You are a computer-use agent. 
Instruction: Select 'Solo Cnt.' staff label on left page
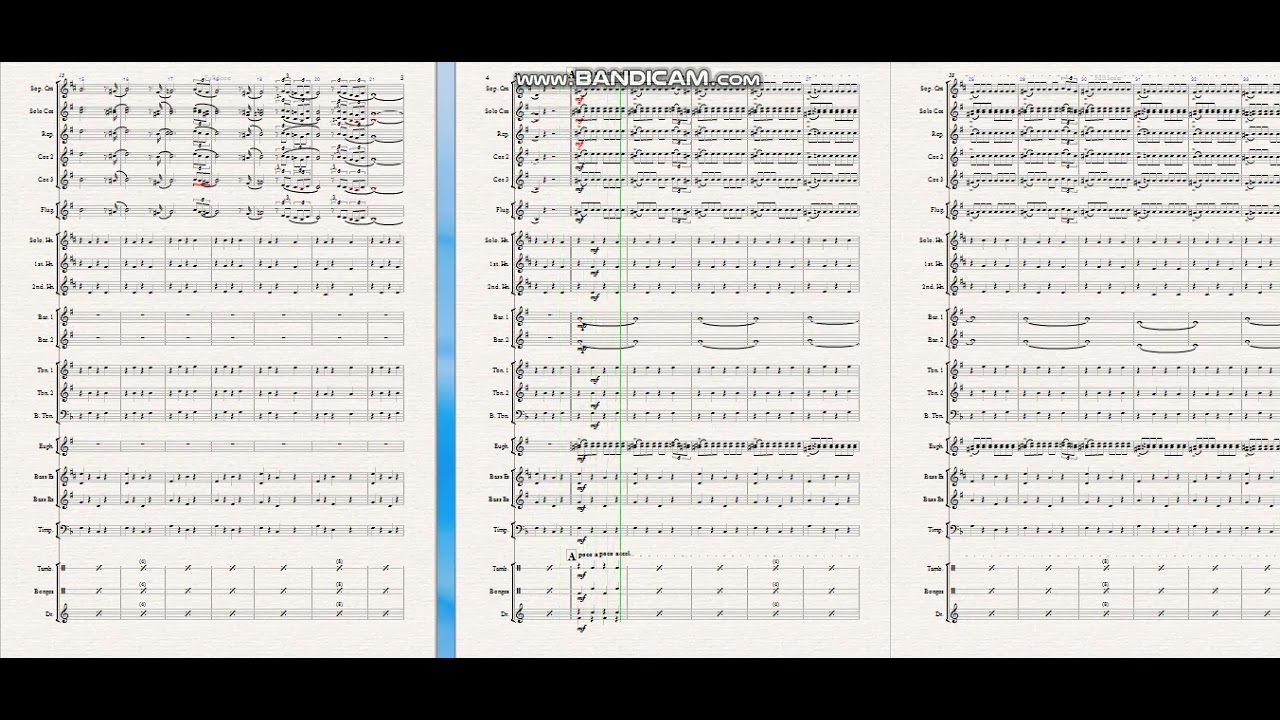pyautogui.click(x=42, y=111)
